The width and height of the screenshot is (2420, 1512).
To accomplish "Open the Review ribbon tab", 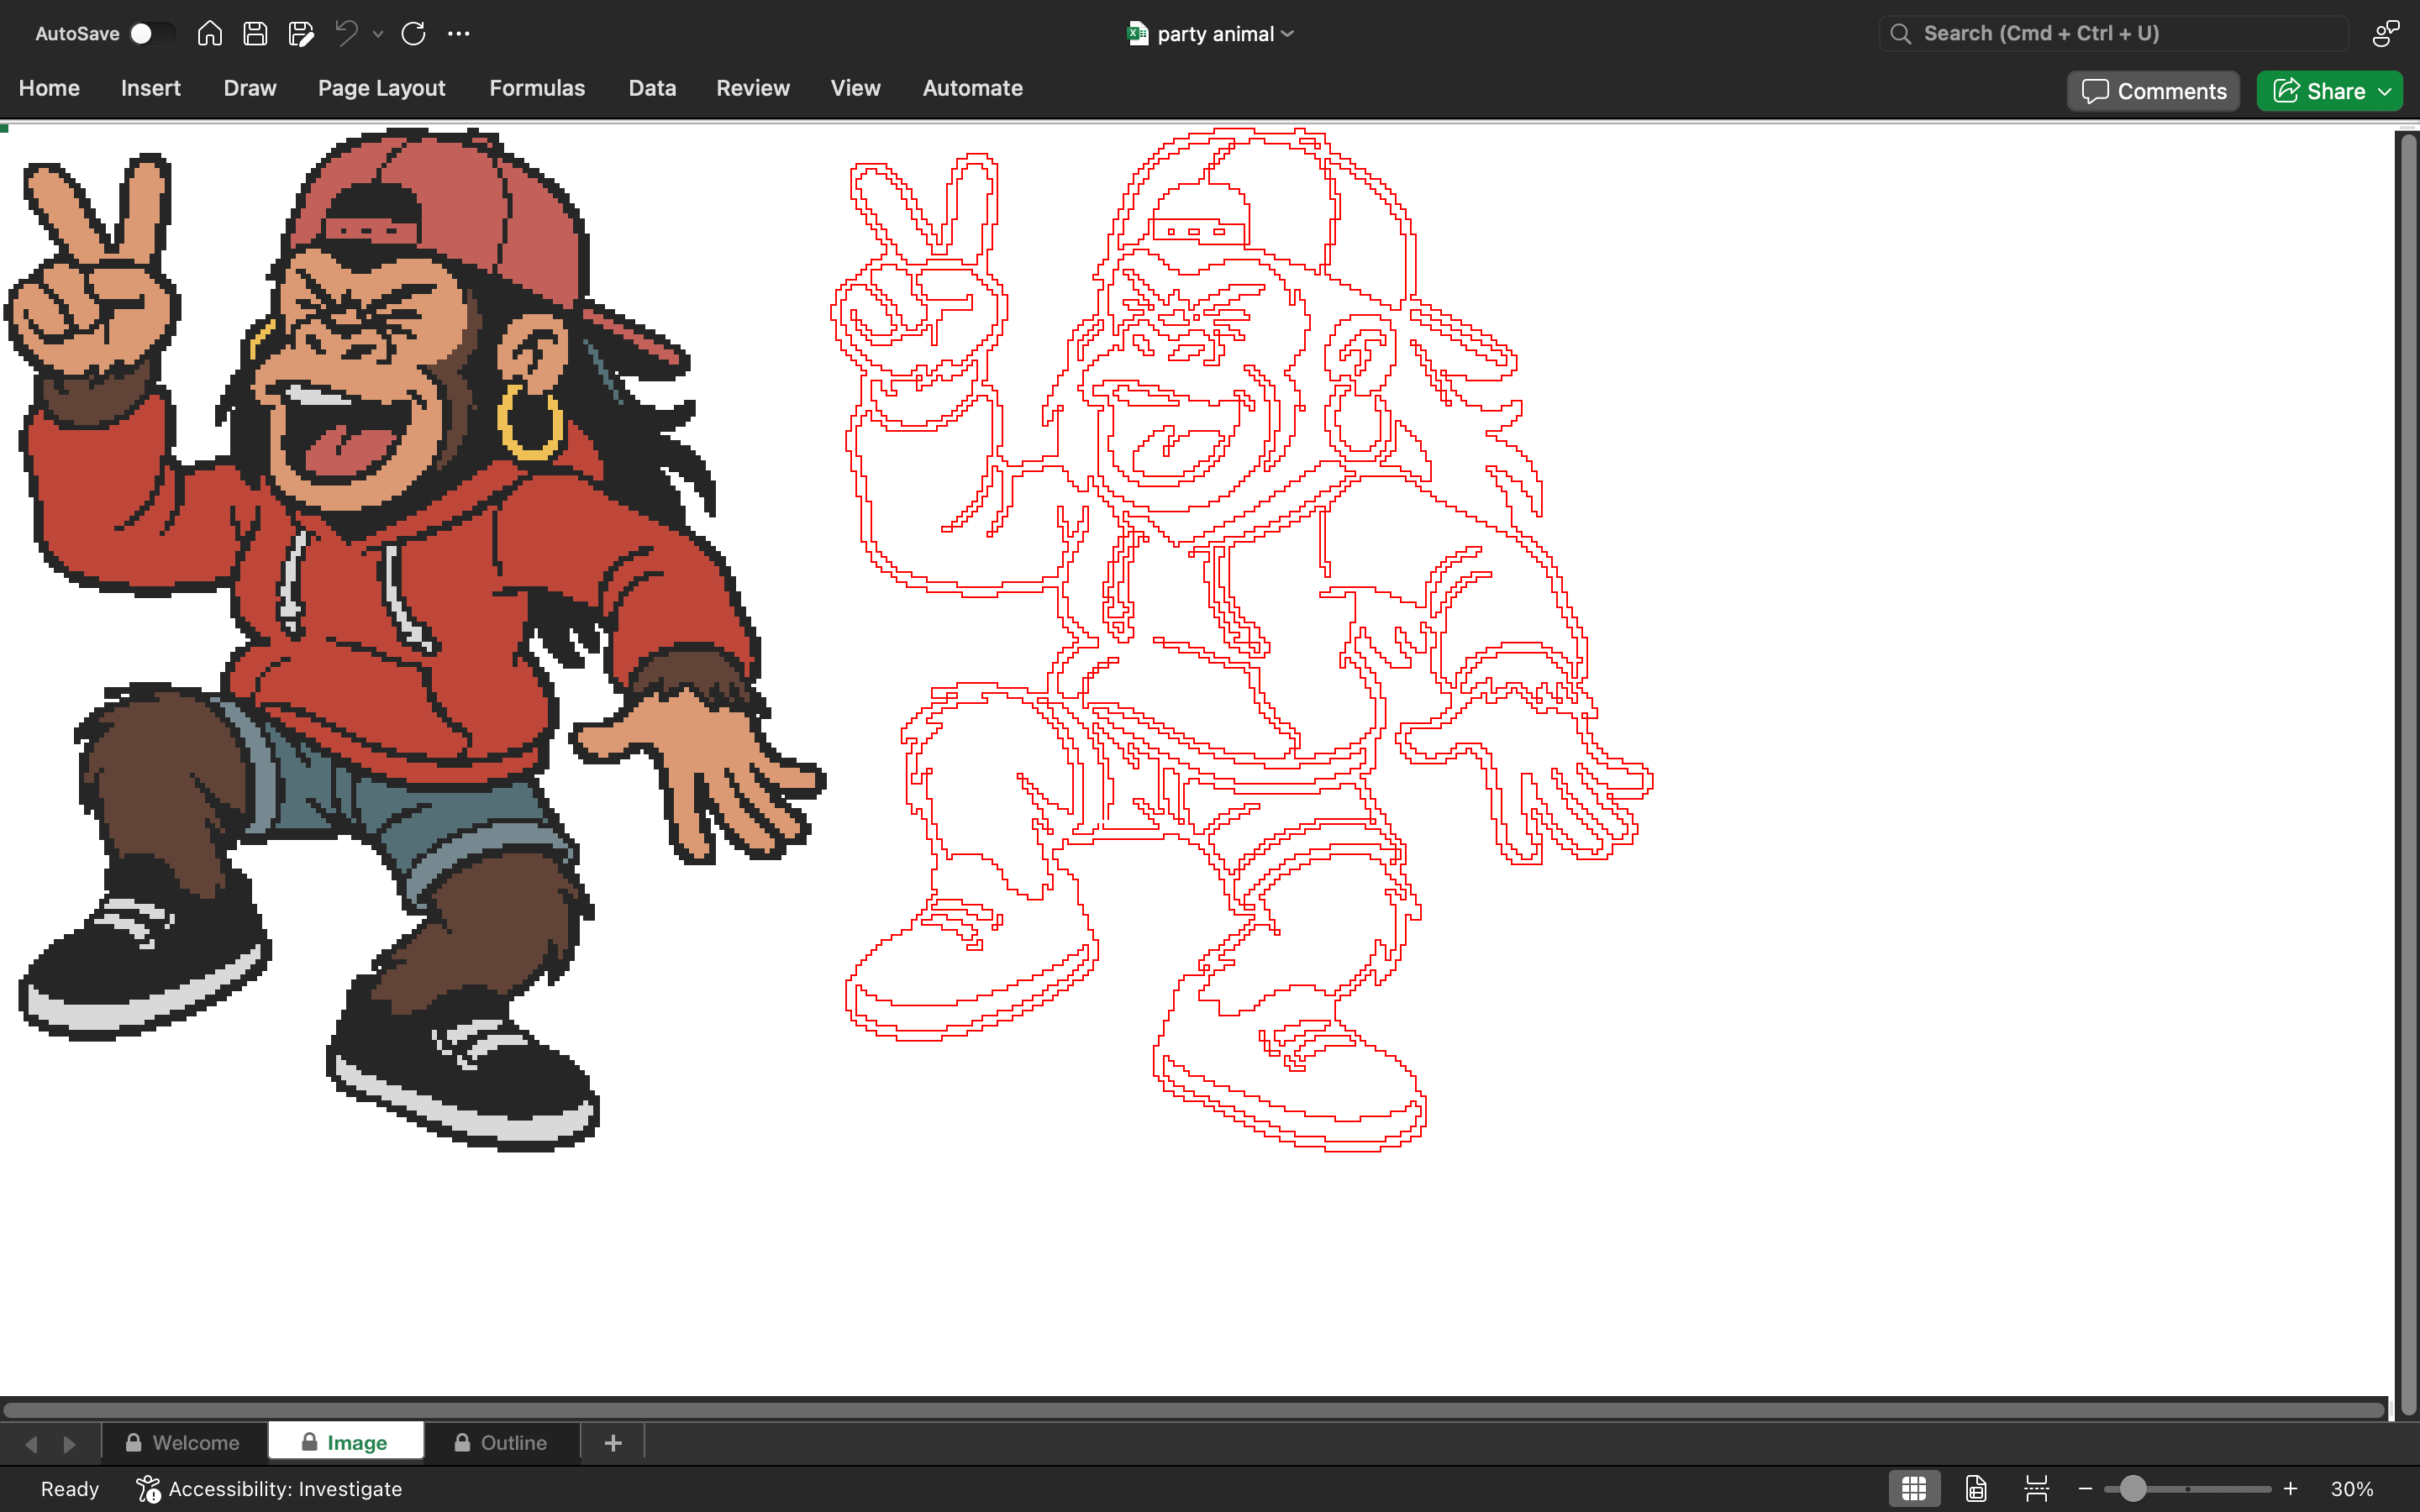I will click(753, 88).
